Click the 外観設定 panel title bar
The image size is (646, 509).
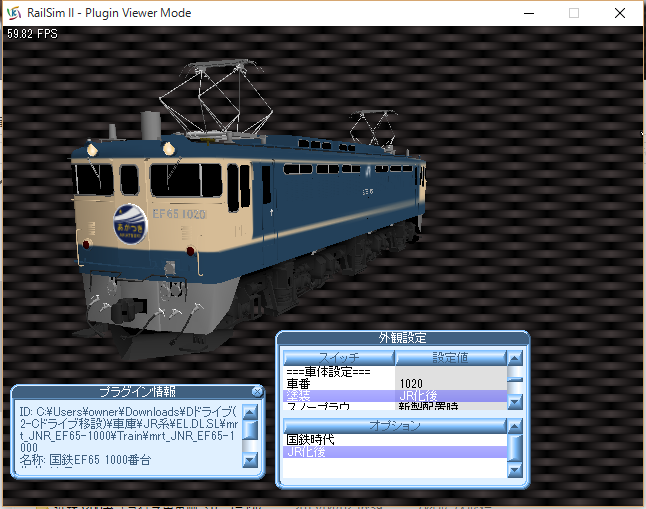click(x=402, y=338)
